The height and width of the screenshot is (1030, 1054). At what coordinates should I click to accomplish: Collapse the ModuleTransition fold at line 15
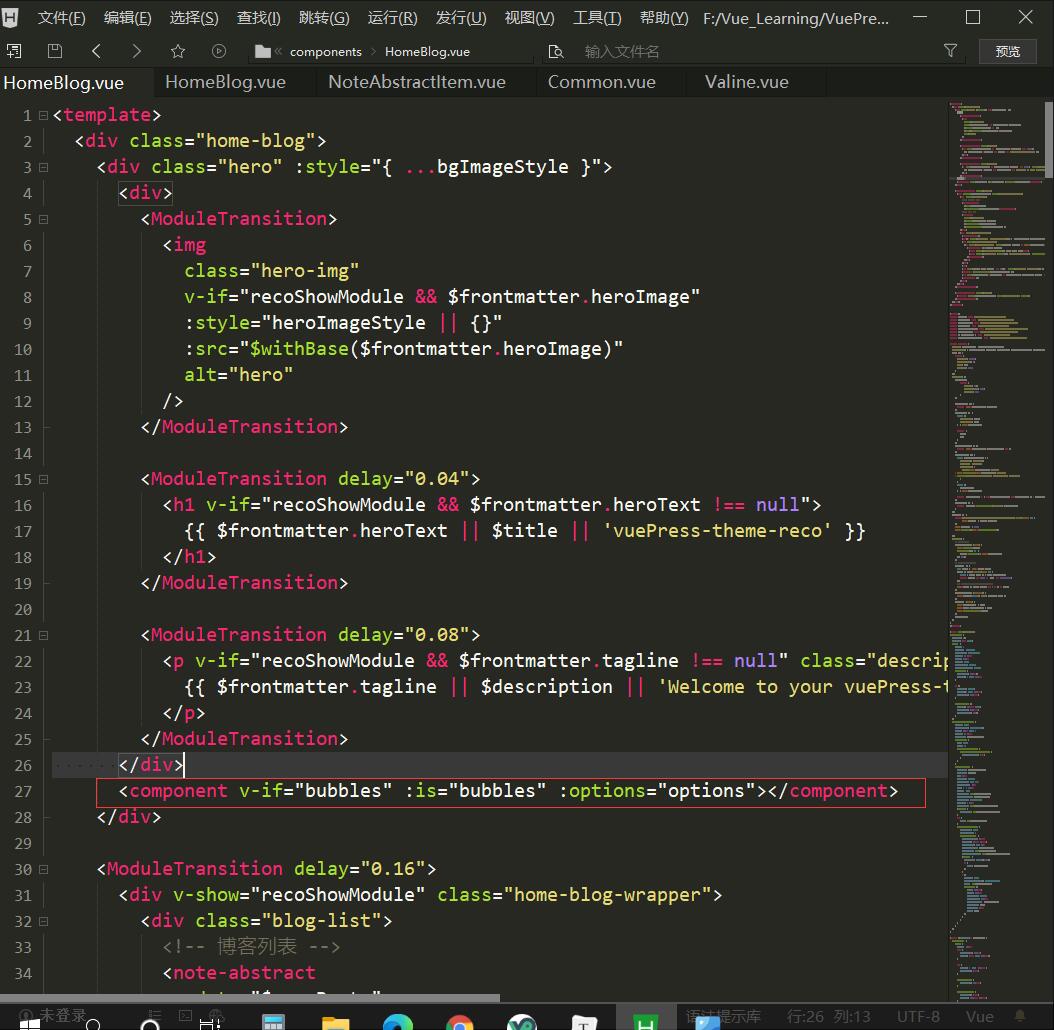pos(42,479)
